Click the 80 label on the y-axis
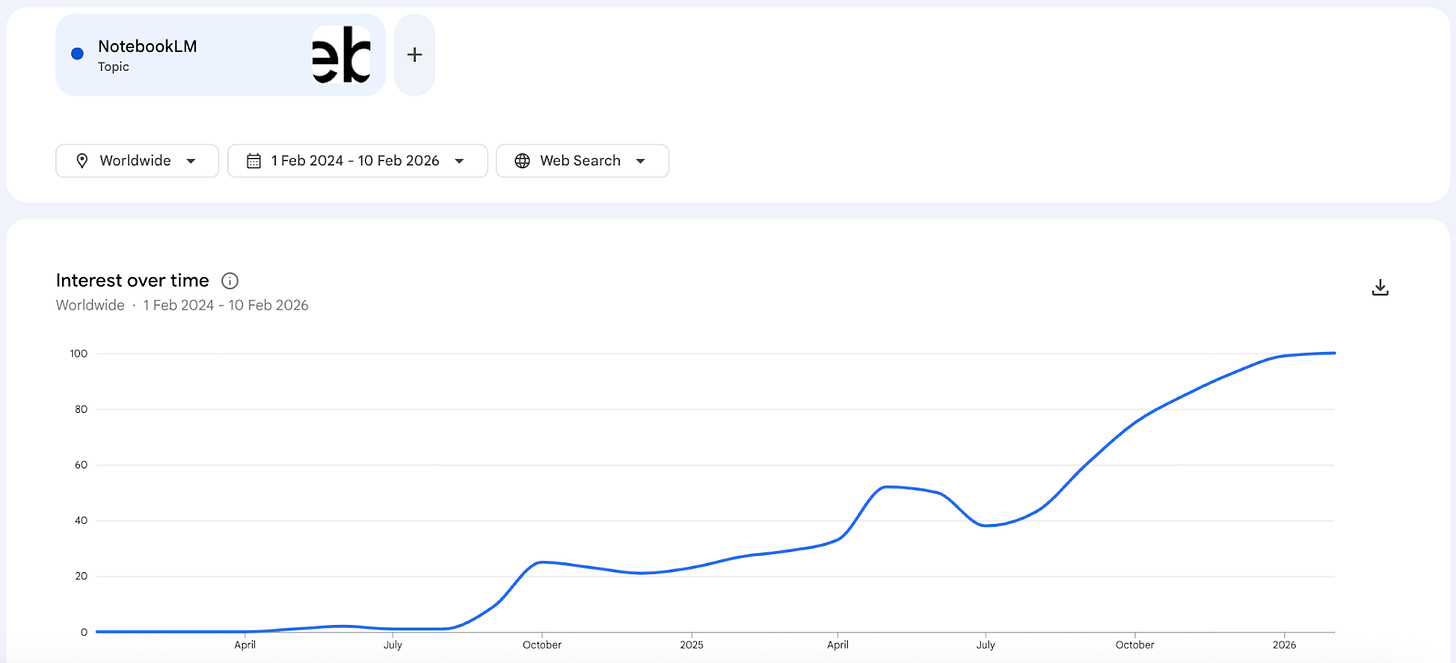The image size is (1456, 663). (x=83, y=409)
